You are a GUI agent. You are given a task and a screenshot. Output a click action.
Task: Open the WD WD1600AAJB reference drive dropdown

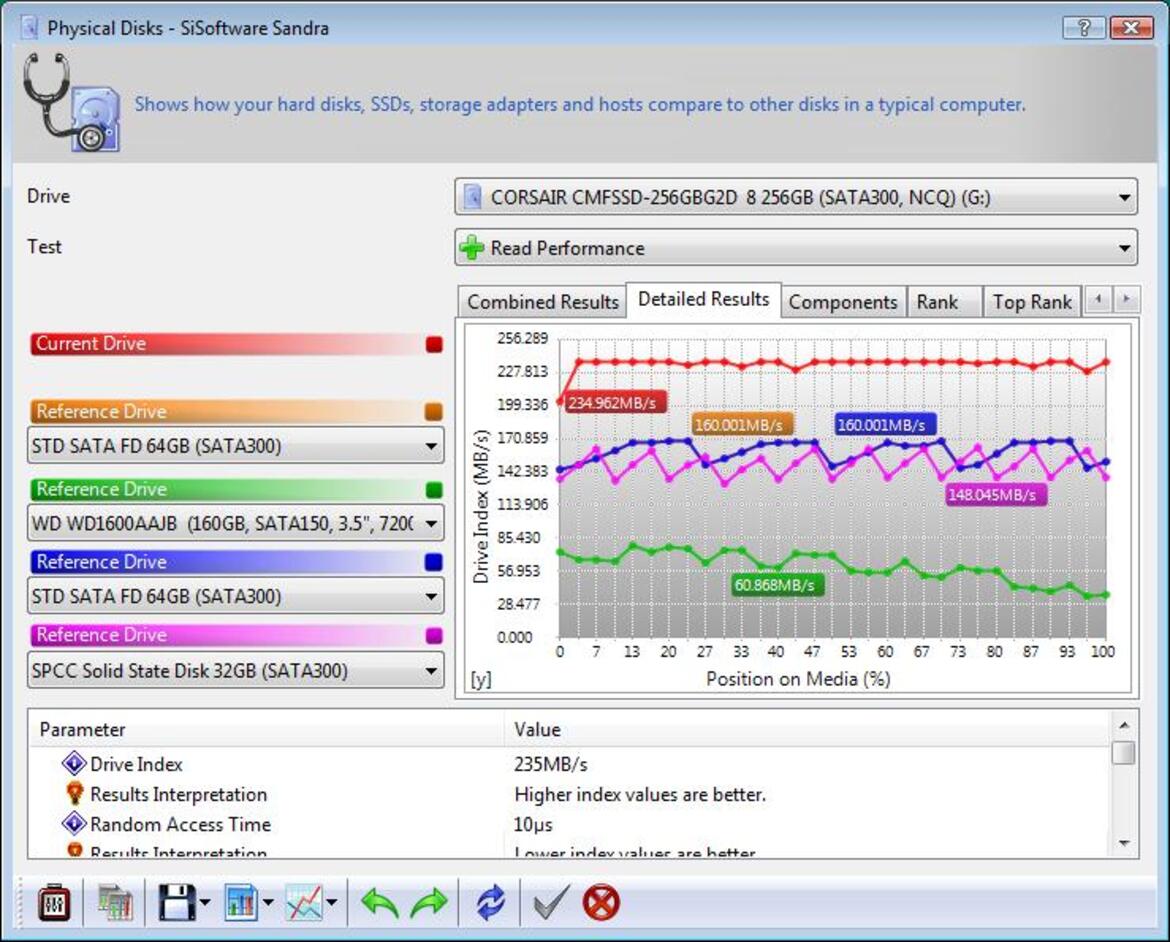coord(431,523)
